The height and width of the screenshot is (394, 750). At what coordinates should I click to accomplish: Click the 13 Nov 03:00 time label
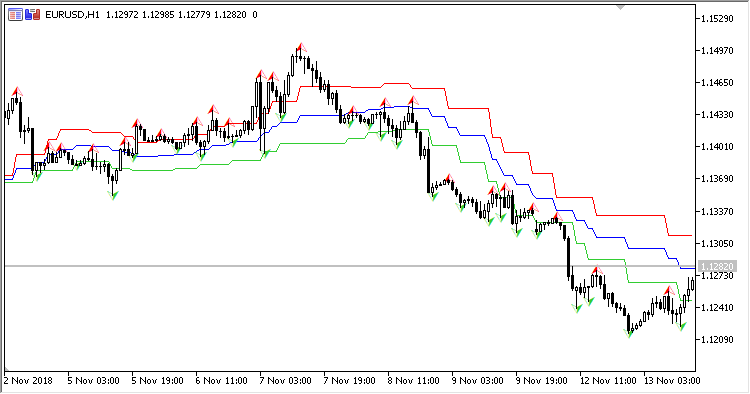[x=672, y=381]
